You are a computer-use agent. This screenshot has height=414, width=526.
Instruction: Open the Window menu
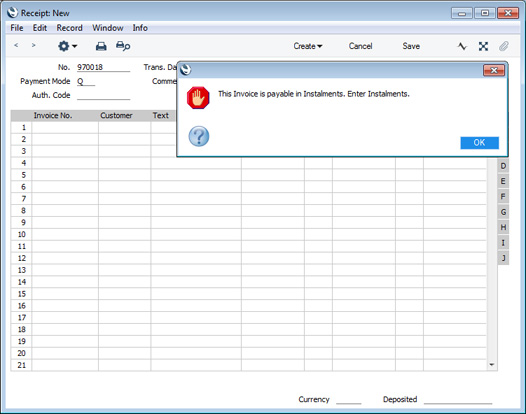[108, 28]
